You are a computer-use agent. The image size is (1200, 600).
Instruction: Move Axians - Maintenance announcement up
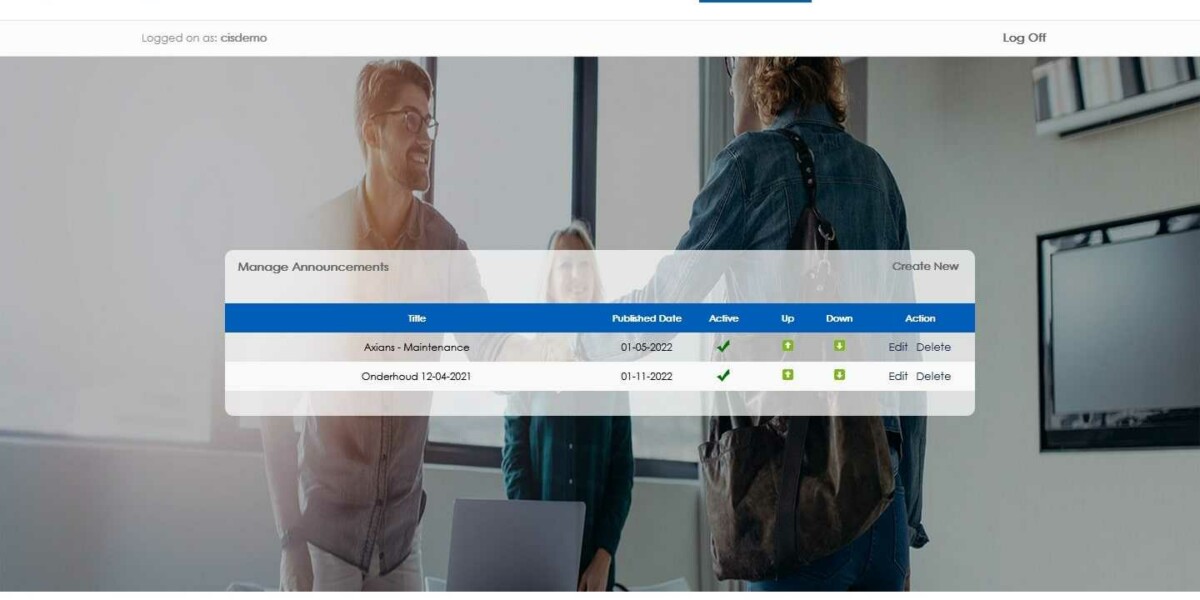(x=788, y=346)
